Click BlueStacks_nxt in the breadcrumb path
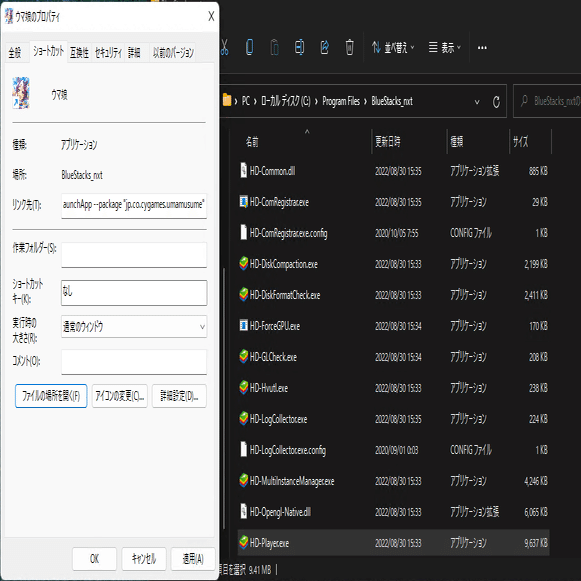 click(392, 101)
